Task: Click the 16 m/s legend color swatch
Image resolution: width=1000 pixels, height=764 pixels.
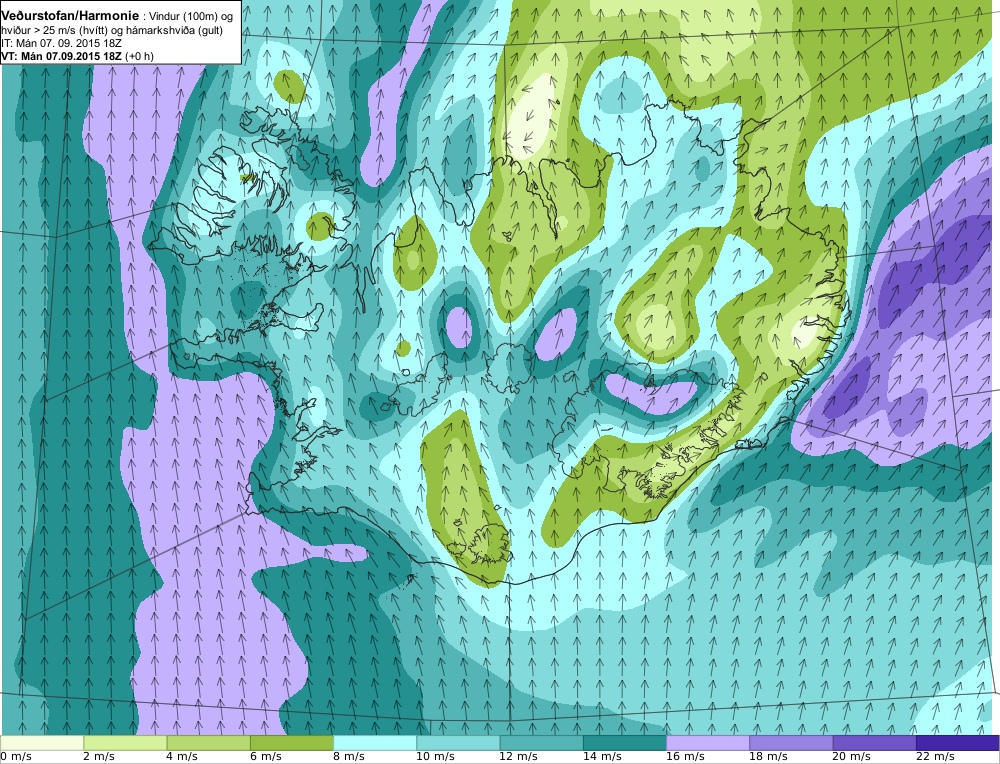Action: pyautogui.click(x=708, y=743)
